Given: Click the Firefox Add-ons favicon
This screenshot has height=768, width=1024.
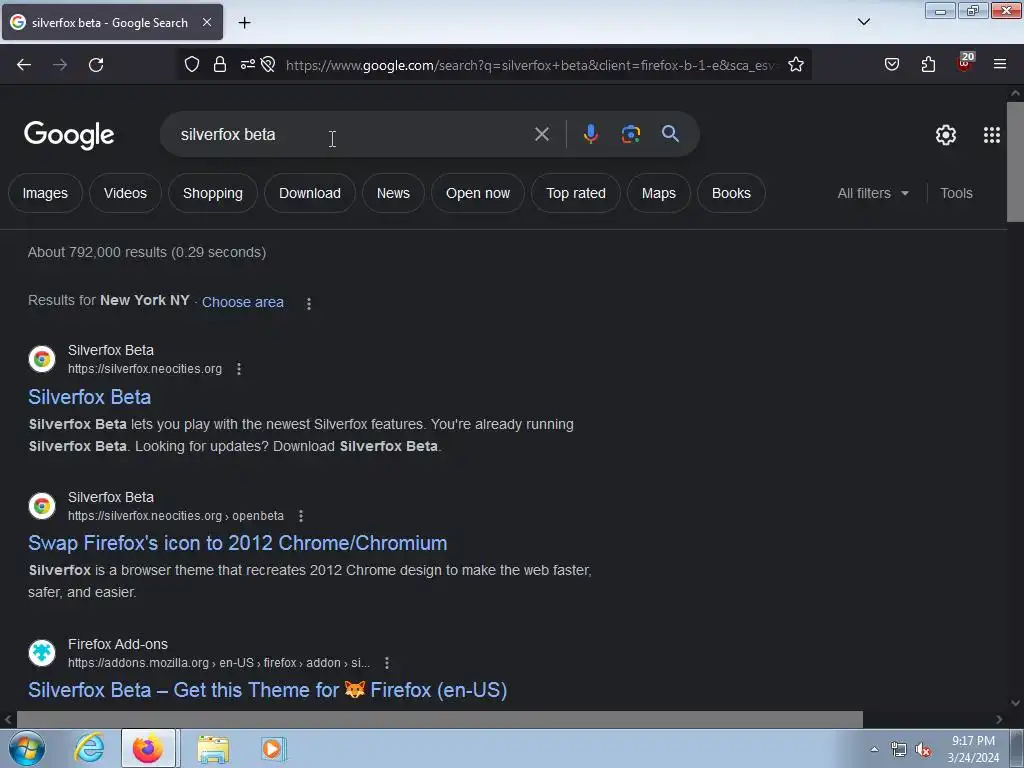Looking at the screenshot, I should 42,653.
